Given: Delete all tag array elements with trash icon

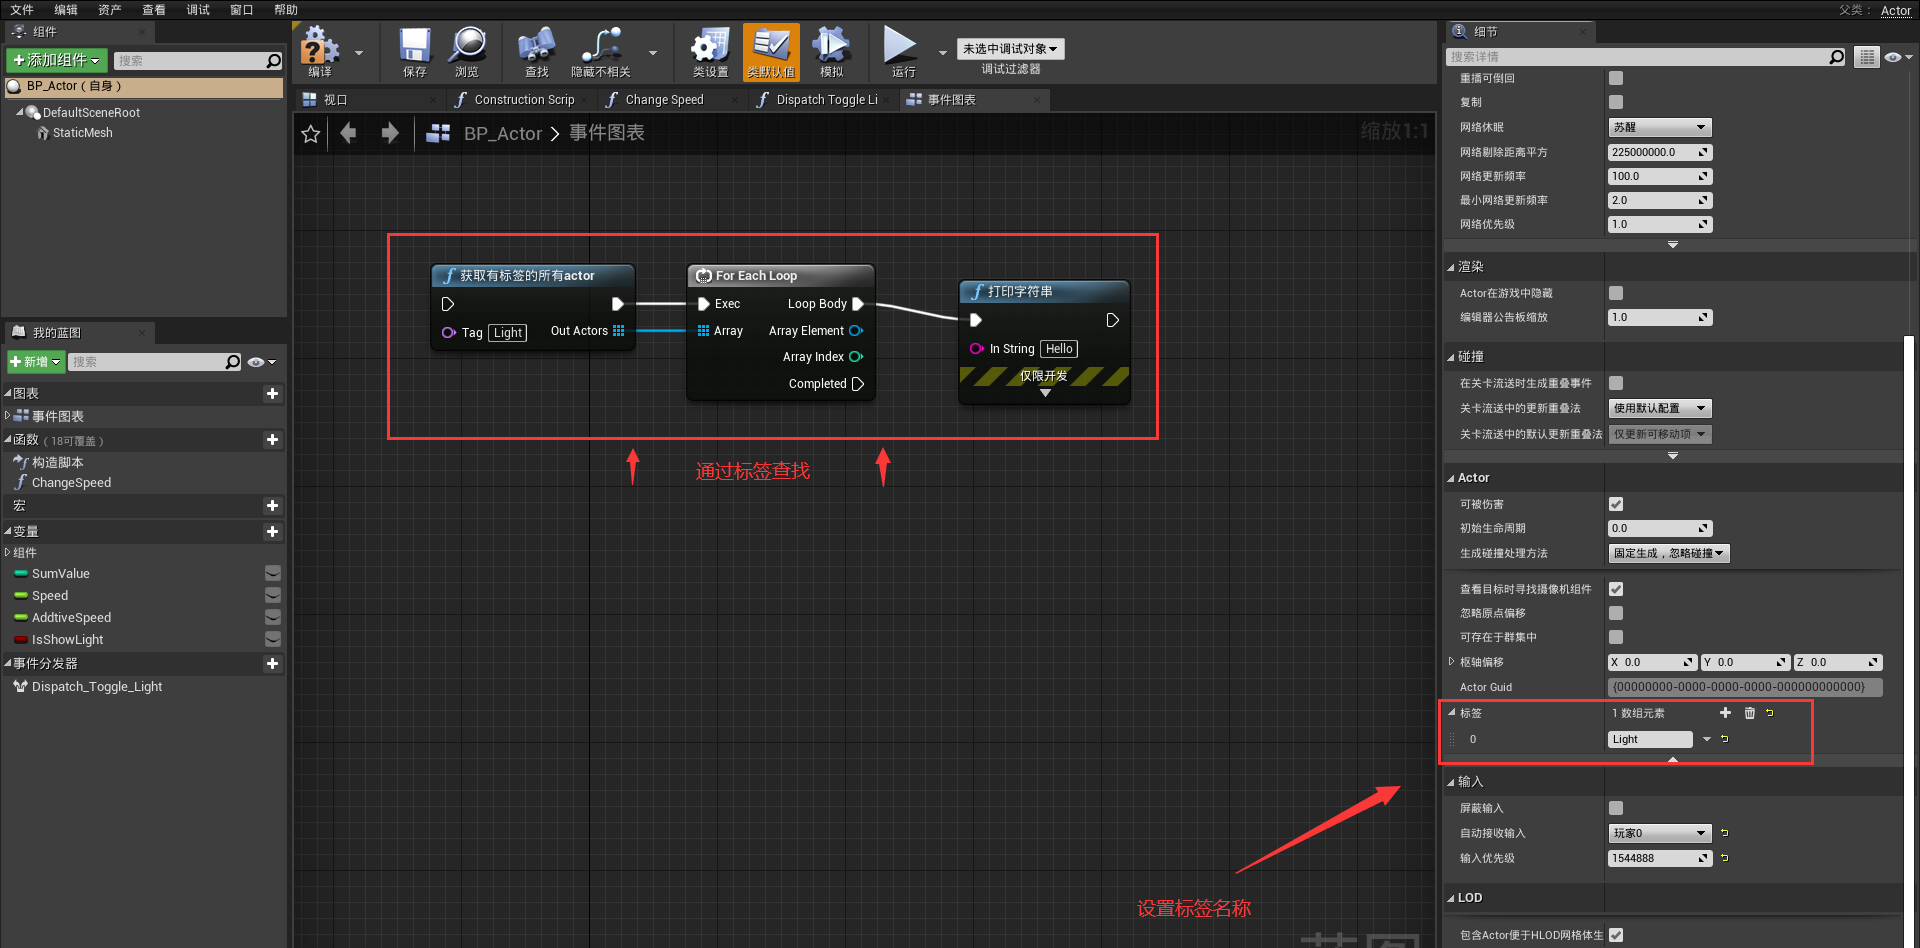Looking at the screenshot, I should [1749, 713].
